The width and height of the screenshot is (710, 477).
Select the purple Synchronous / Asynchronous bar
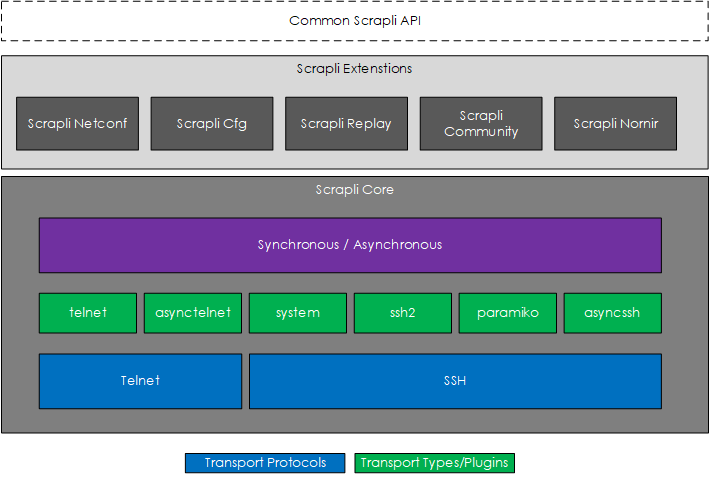click(x=350, y=245)
